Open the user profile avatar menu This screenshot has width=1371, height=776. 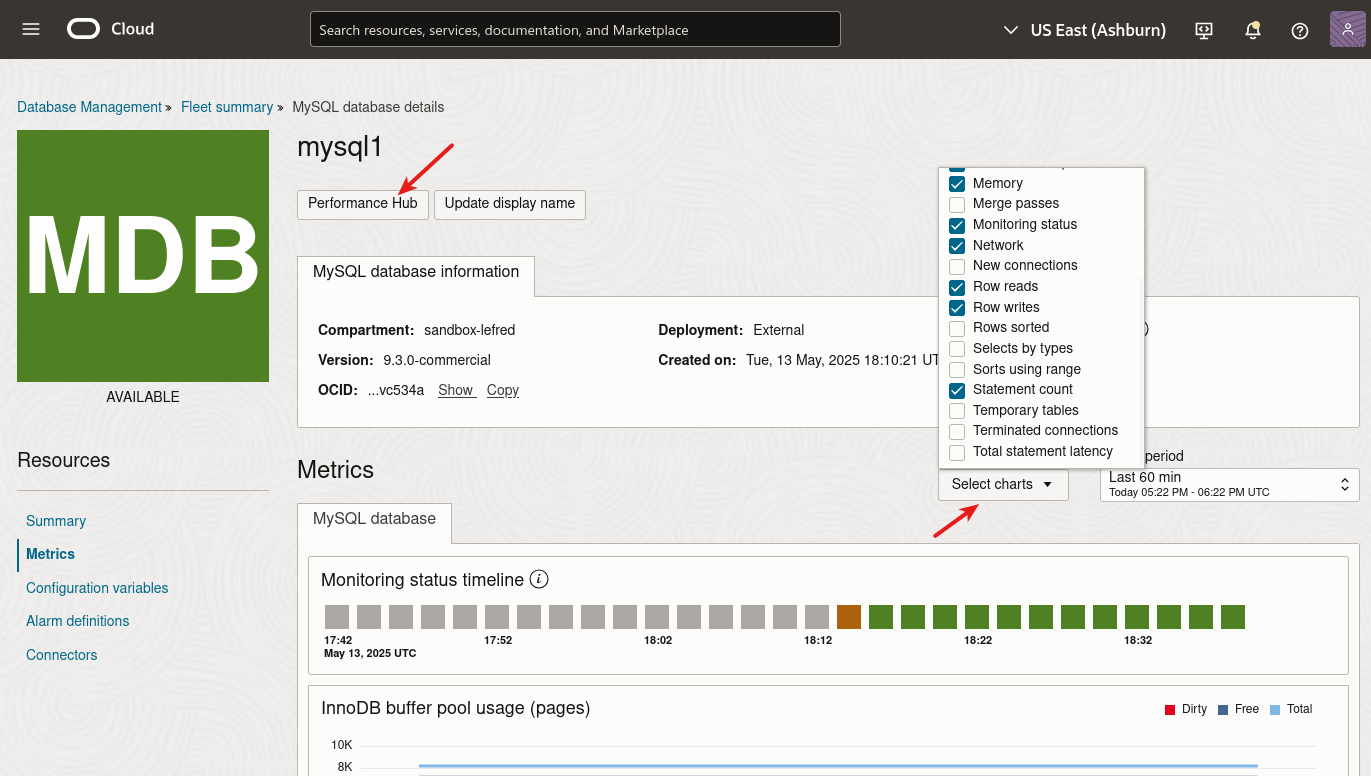click(x=1348, y=29)
